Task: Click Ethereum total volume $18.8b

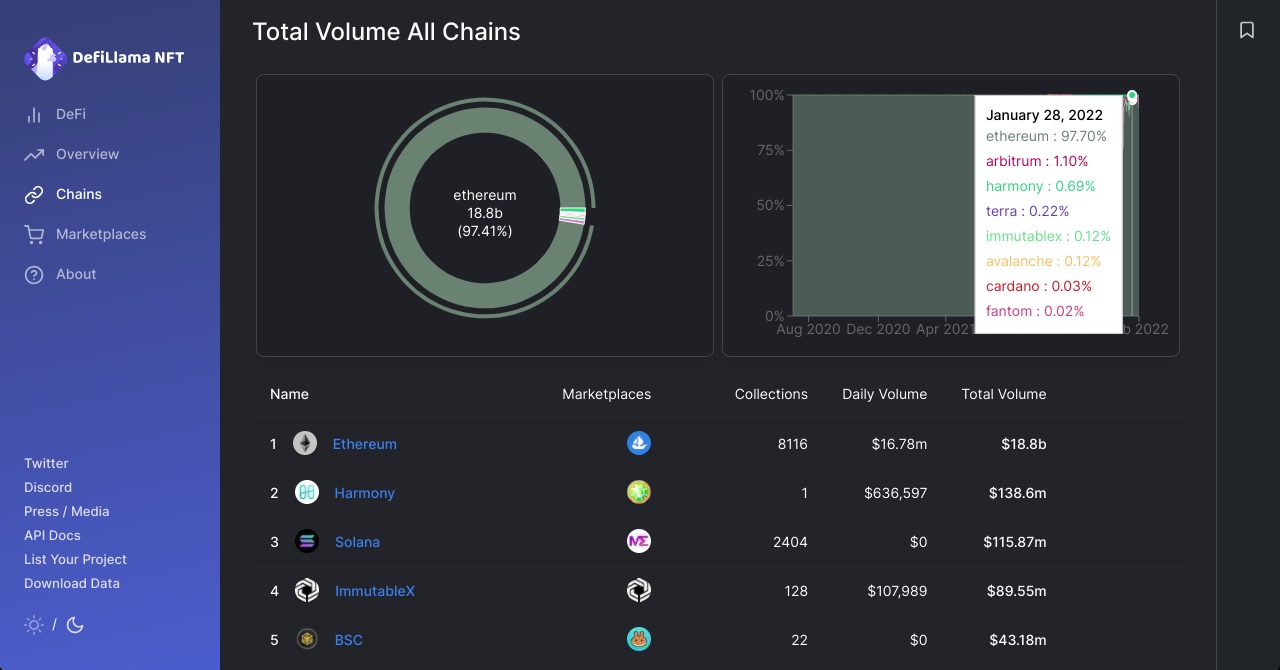Action: click(x=1024, y=444)
